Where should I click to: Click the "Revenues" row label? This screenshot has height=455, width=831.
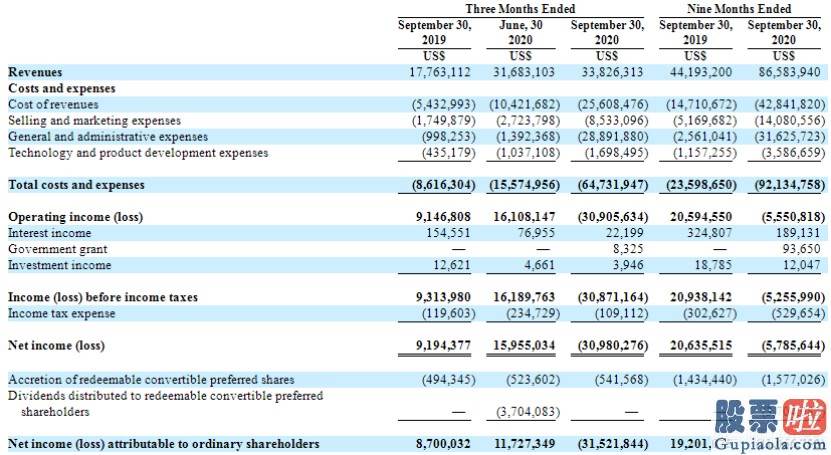[x=35, y=72]
